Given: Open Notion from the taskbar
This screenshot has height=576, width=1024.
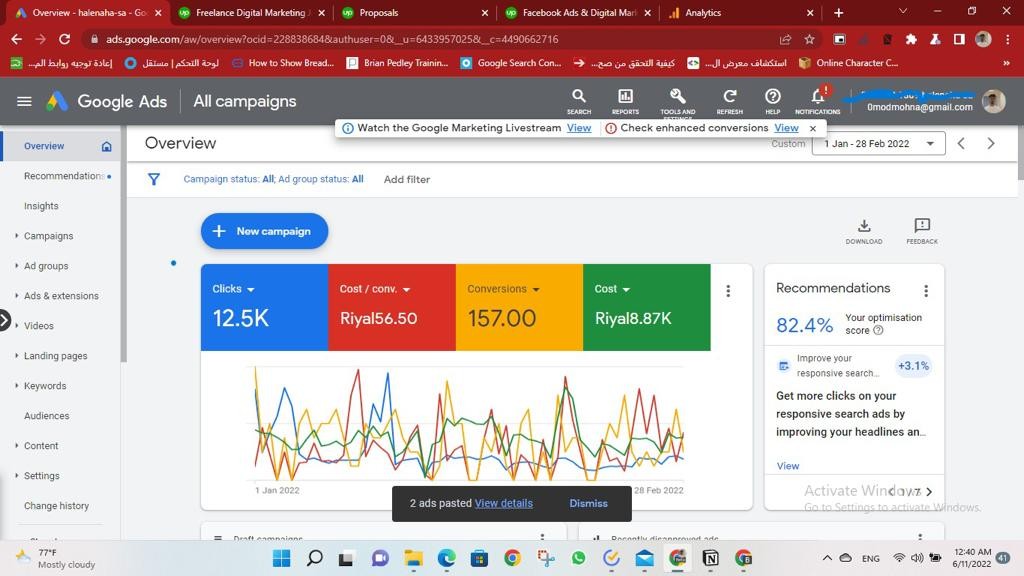Looking at the screenshot, I should (x=711, y=558).
